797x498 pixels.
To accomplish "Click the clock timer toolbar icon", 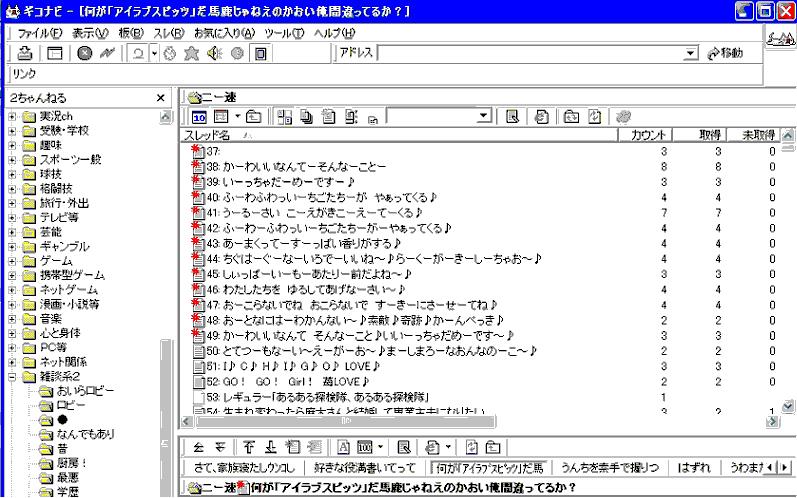I will (170, 53).
